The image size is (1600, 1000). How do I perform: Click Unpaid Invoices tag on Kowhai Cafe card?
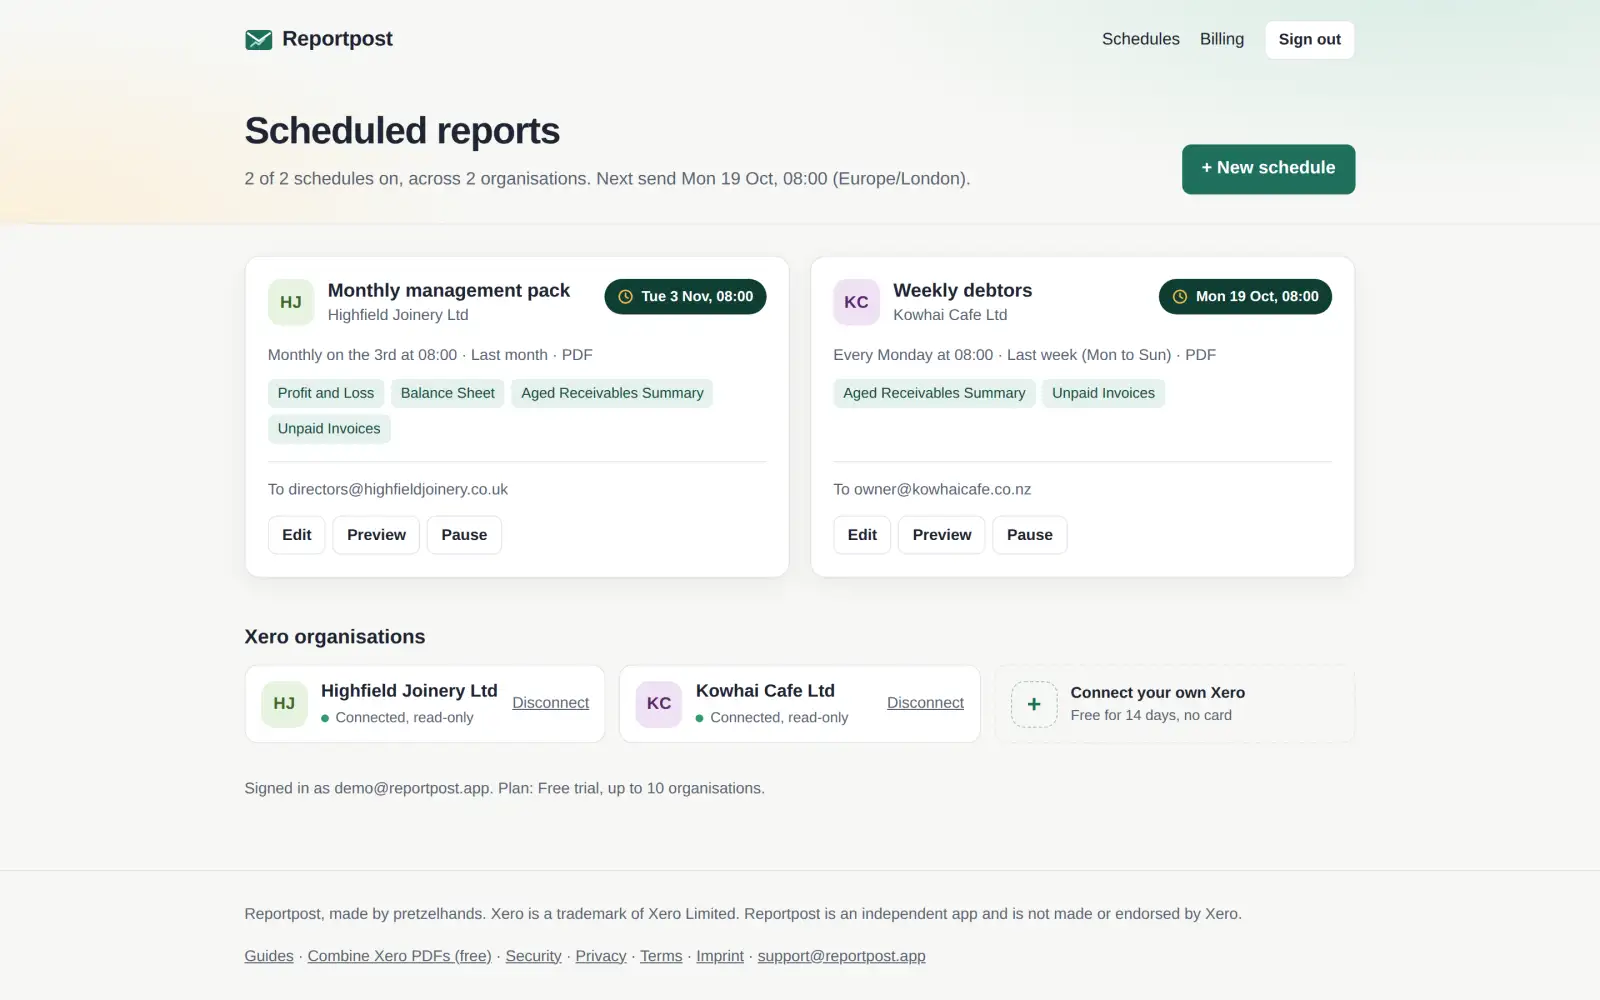click(x=1103, y=393)
